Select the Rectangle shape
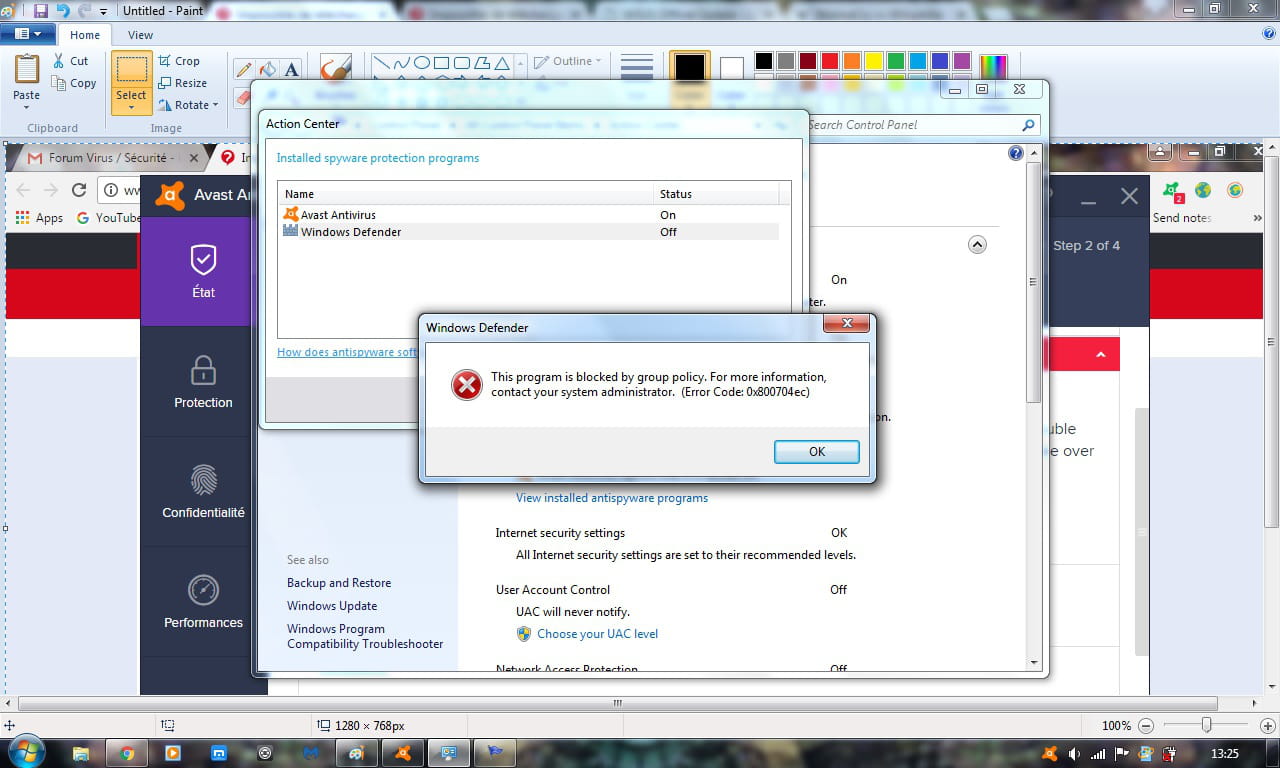The width and height of the screenshot is (1280, 768). pyautogui.click(x=442, y=63)
